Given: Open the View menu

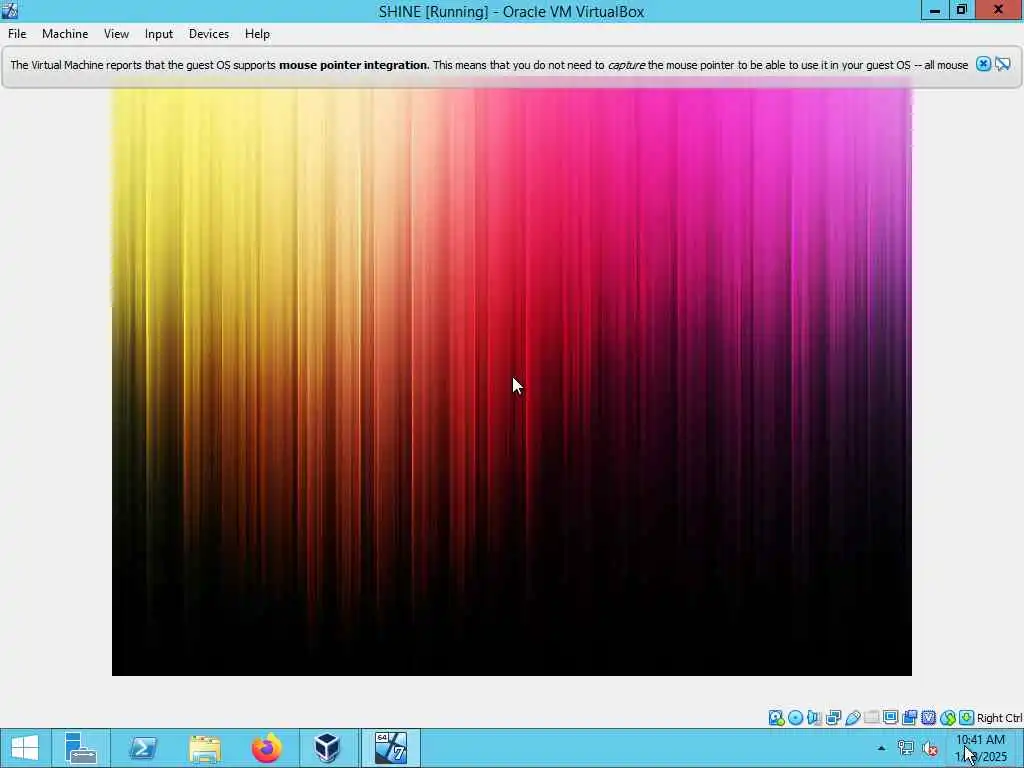Looking at the screenshot, I should 116,34.
